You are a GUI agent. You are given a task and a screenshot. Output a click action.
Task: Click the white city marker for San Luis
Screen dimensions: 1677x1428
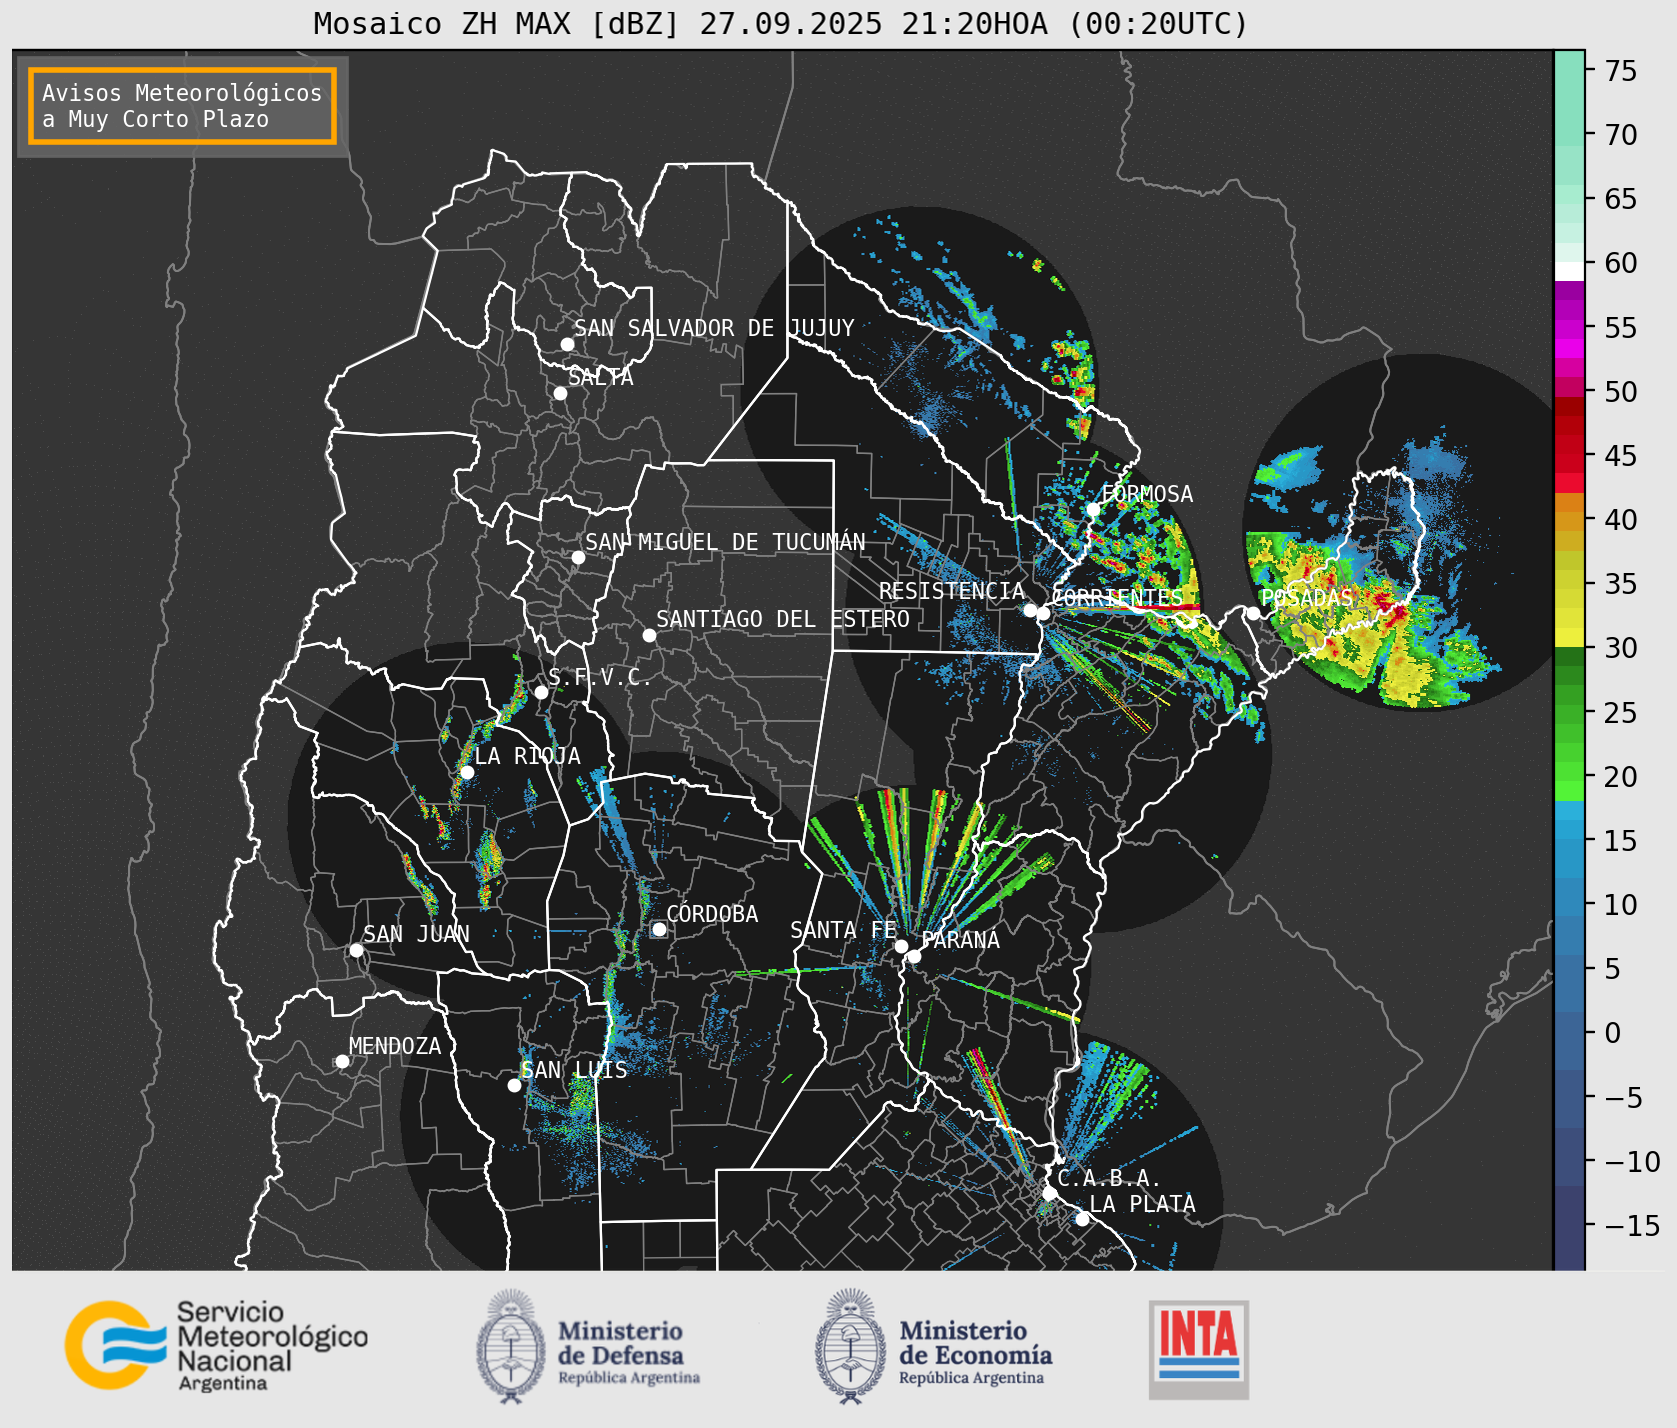point(514,1085)
